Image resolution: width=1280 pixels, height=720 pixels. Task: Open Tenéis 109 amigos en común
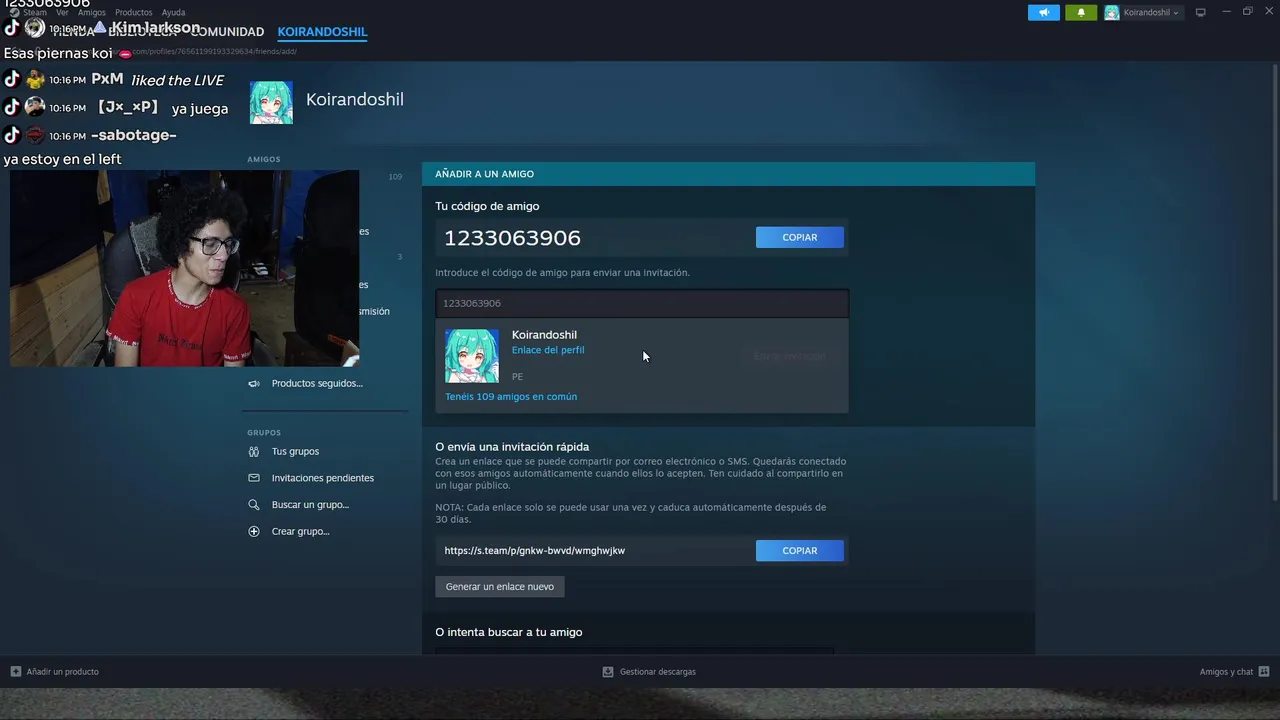511,397
